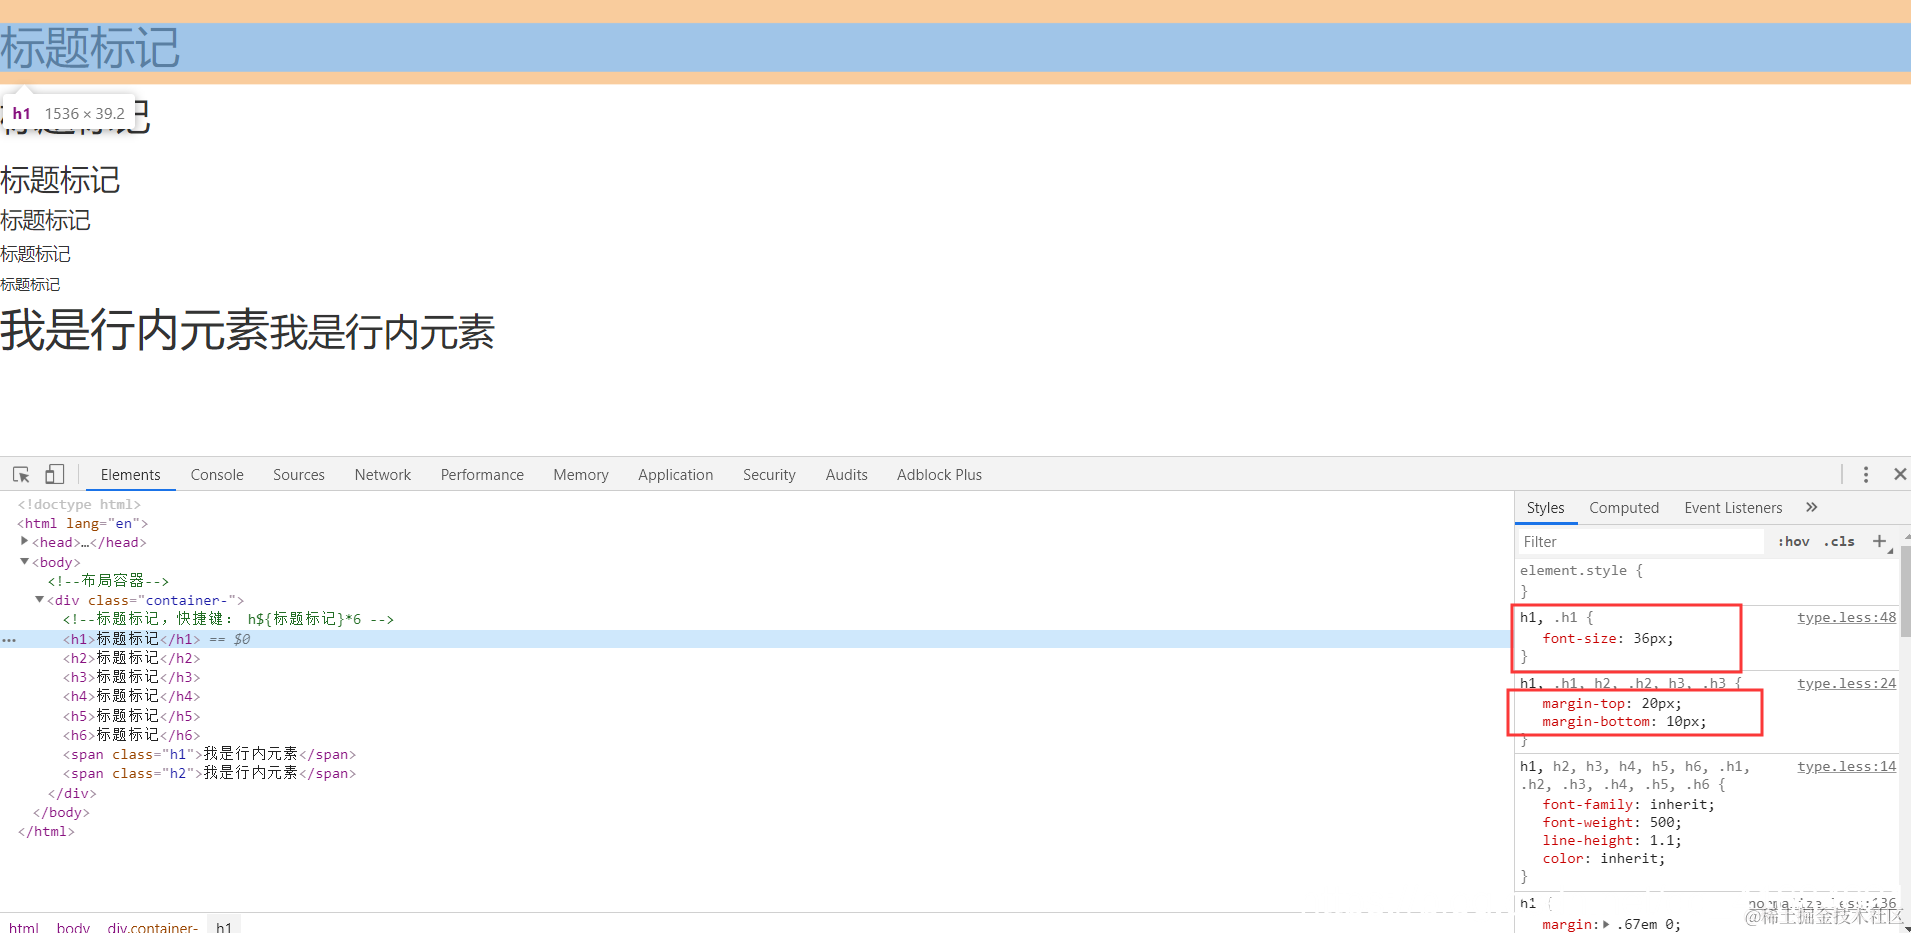Open the Audits tab
This screenshot has height=933, width=1911.
tap(847, 475)
